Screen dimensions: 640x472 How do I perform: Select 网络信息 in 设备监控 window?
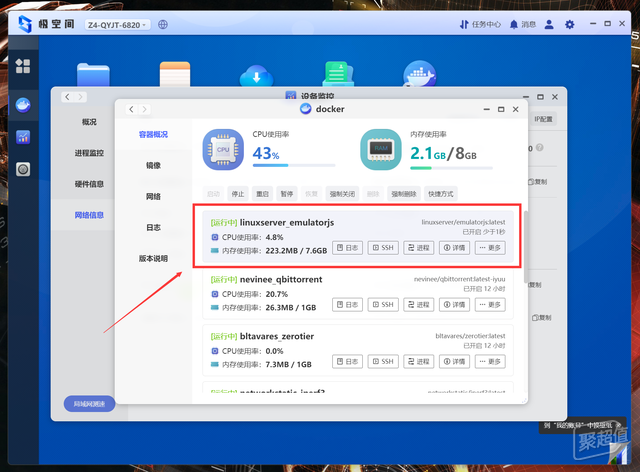click(89, 215)
